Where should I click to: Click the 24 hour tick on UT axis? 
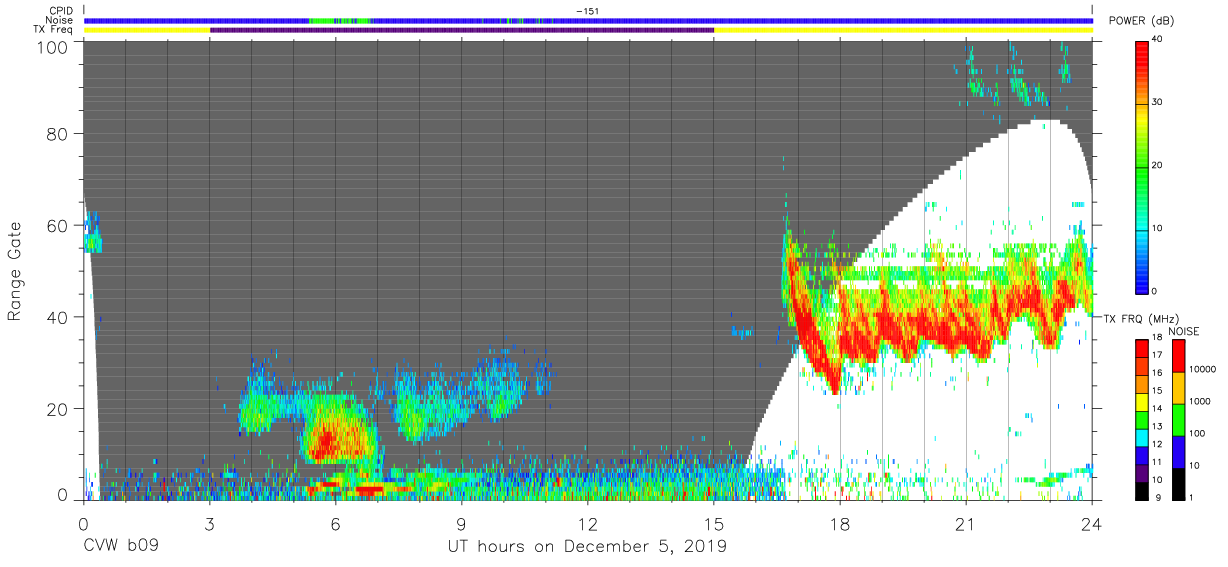1092,523
